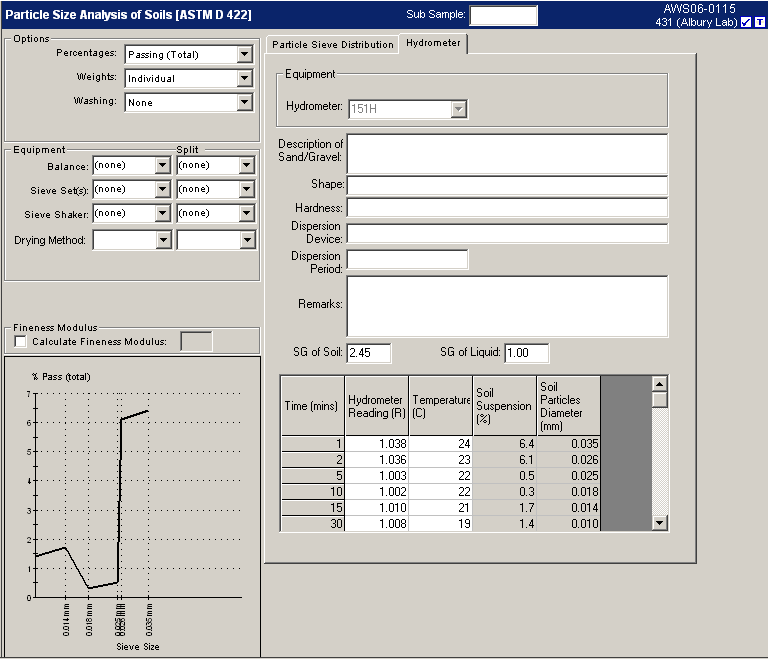Open the Washing dropdown
Screen dimensions: 768x659
(x=245, y=102)
